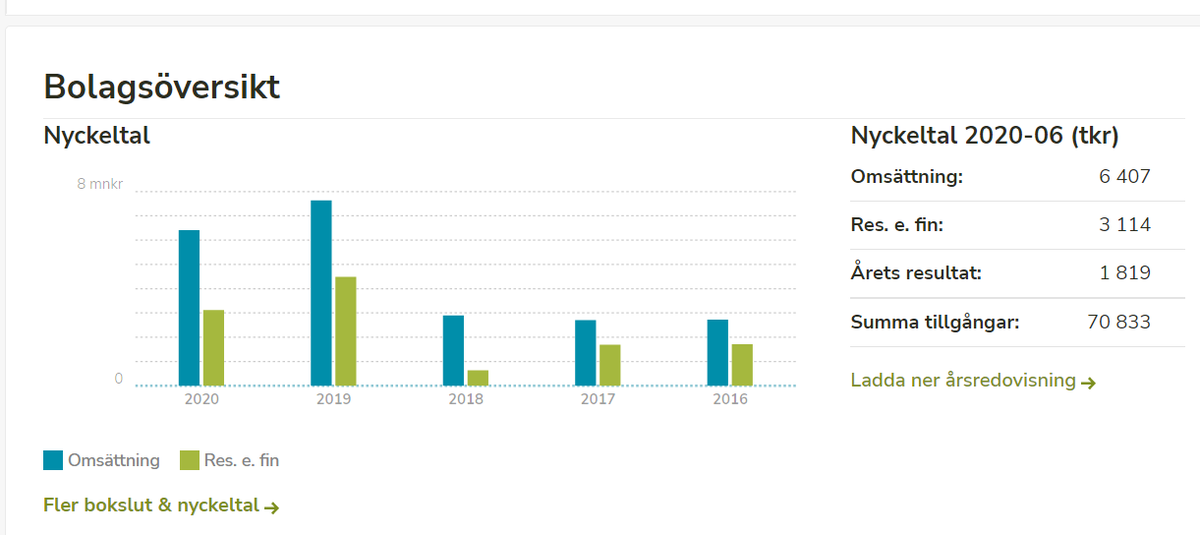Click the Årets resultat: row label

point(916,273)
